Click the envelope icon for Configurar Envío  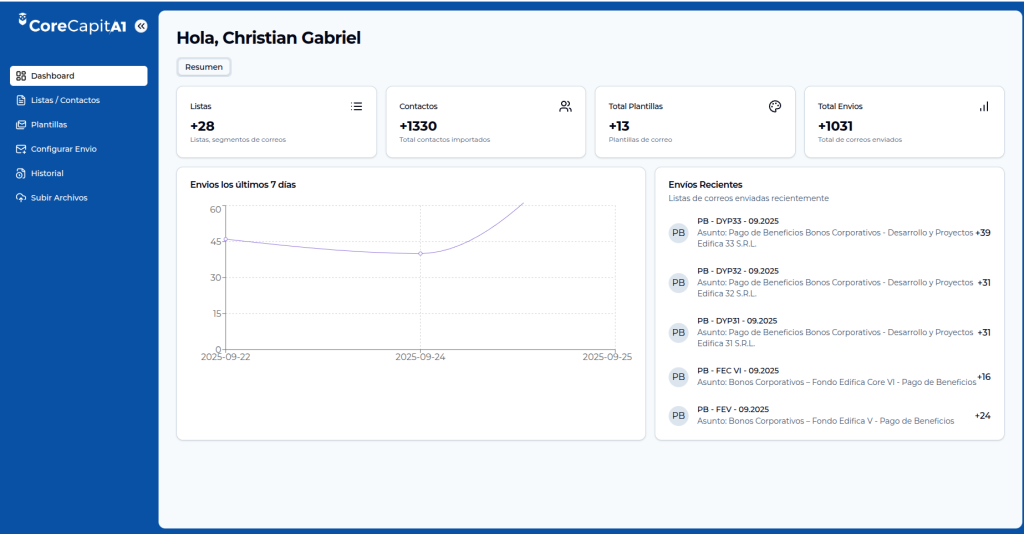21,149
